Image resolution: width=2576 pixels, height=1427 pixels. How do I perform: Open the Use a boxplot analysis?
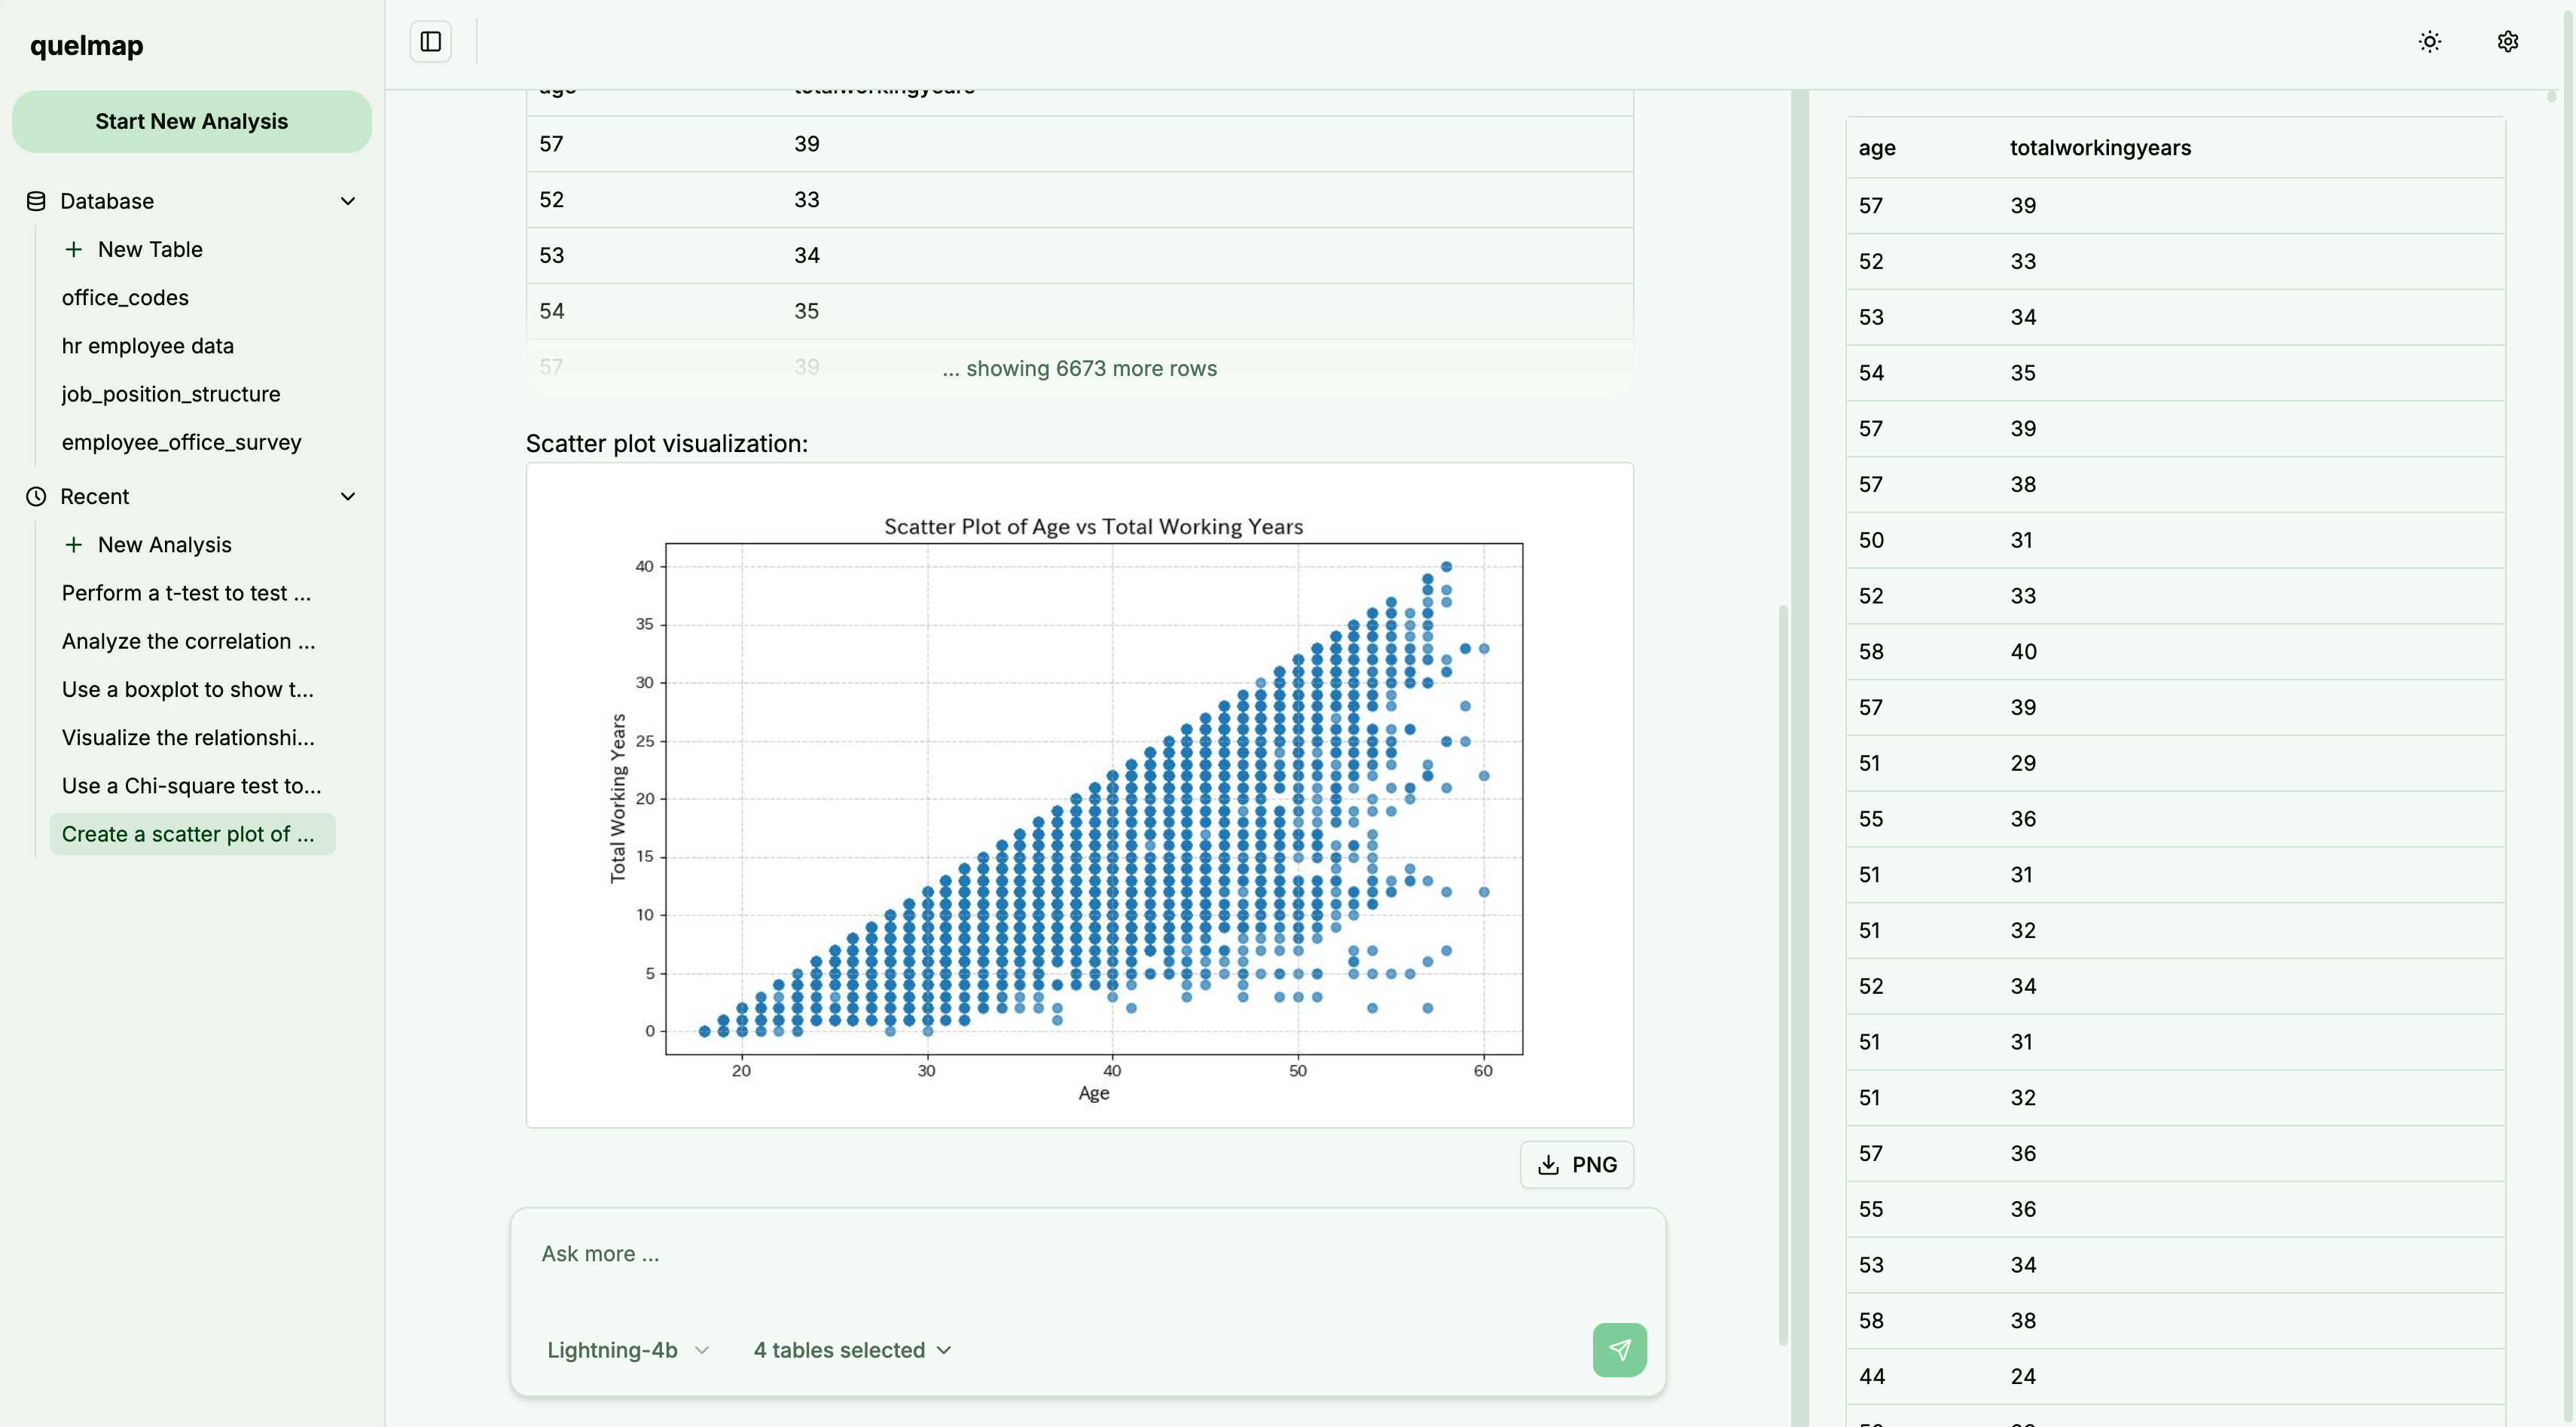click(187, 689)
